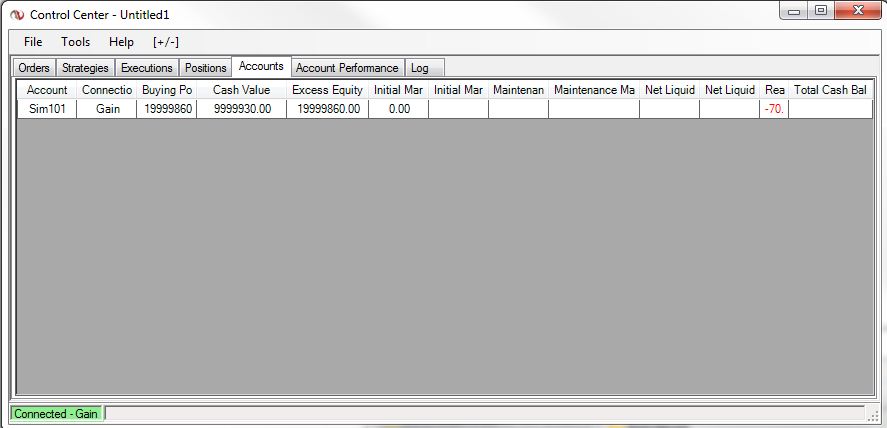This screenshot has height=428, width=887.
Task: Click the Total Cash Bal column header
Action: tap(830, 90)
